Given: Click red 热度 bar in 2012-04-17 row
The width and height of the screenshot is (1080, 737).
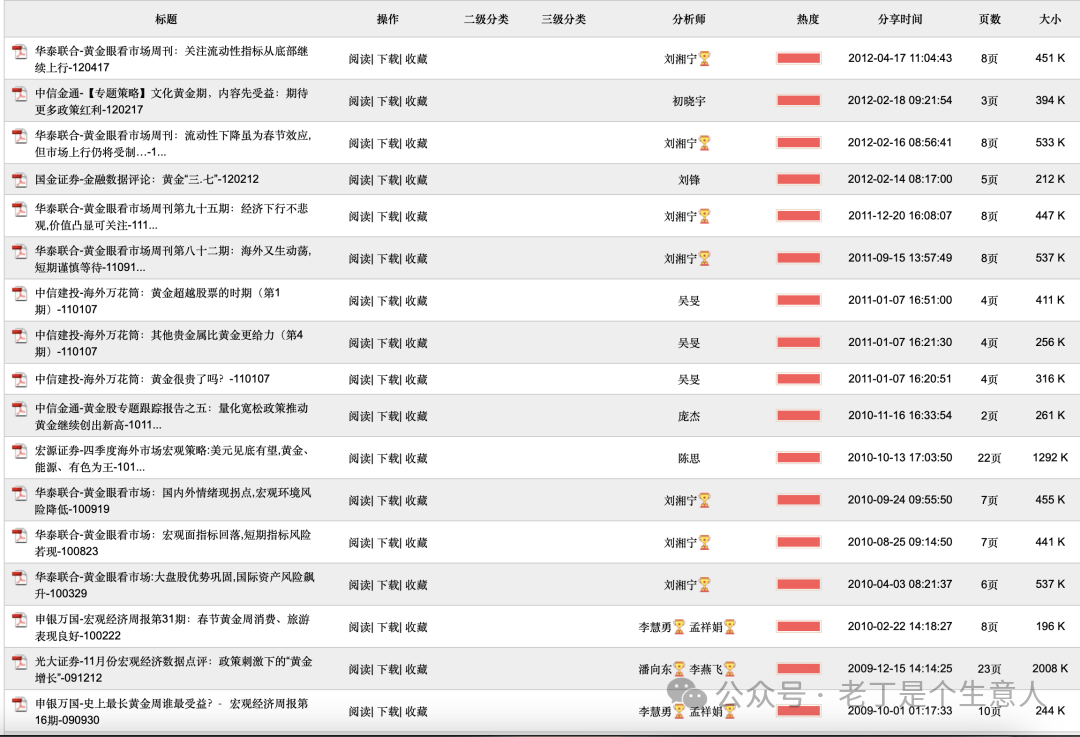Looking at the screenshot, I should (x=798, y=59).
